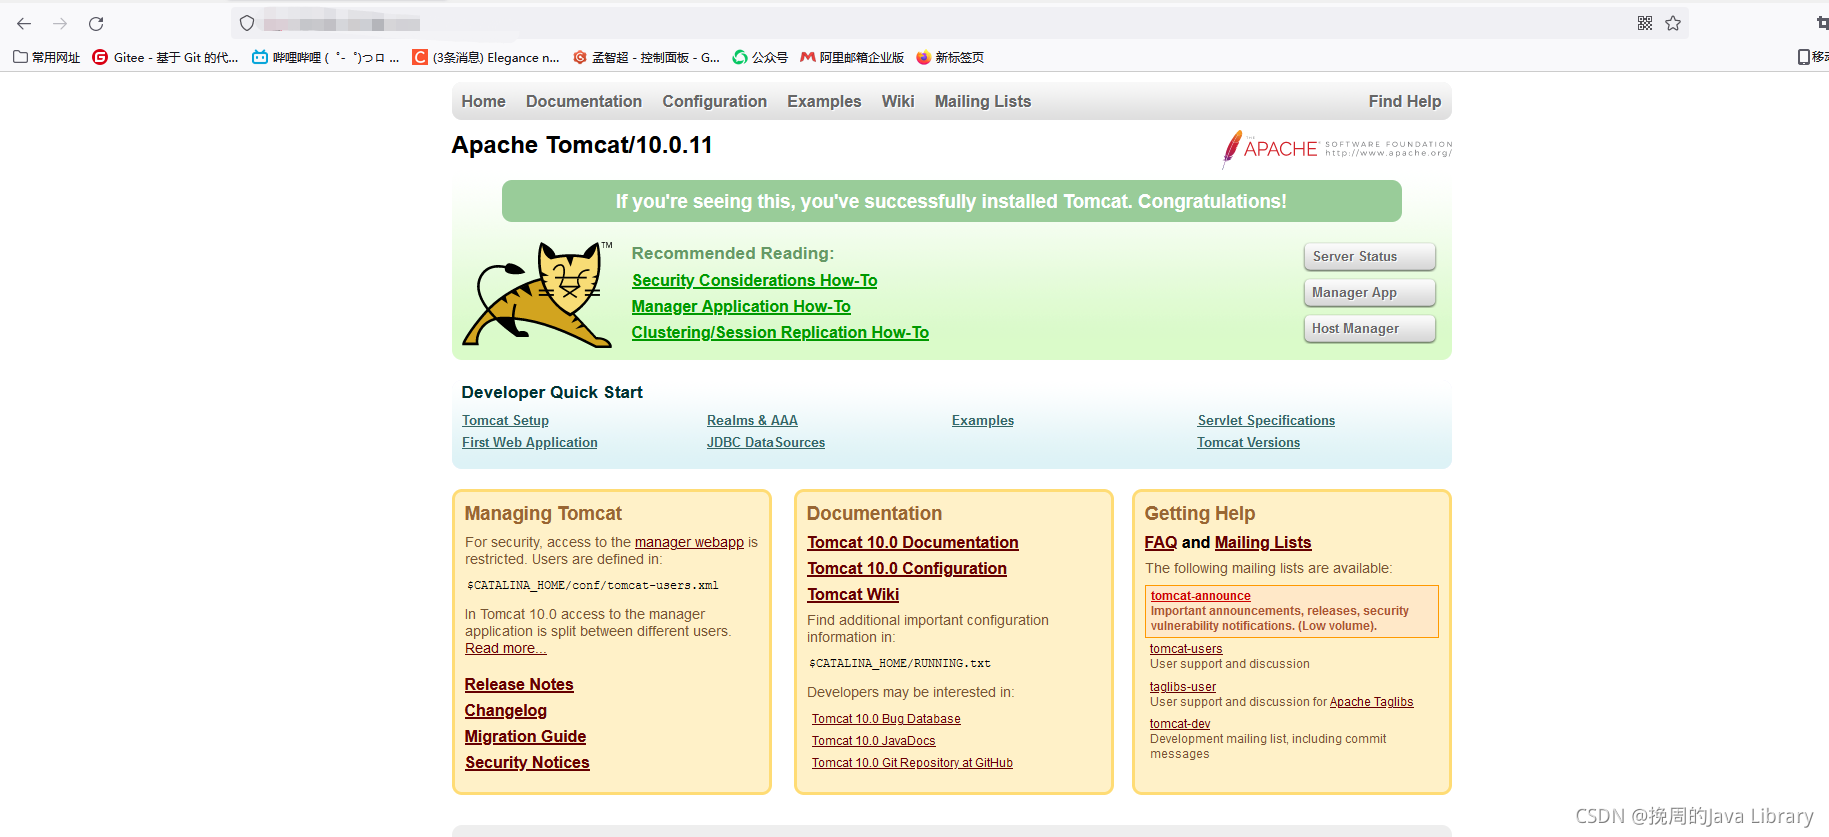Open Documentation in the navigation bar
The width and height of the screenshot is (1829, 837).
click(584, 101)
